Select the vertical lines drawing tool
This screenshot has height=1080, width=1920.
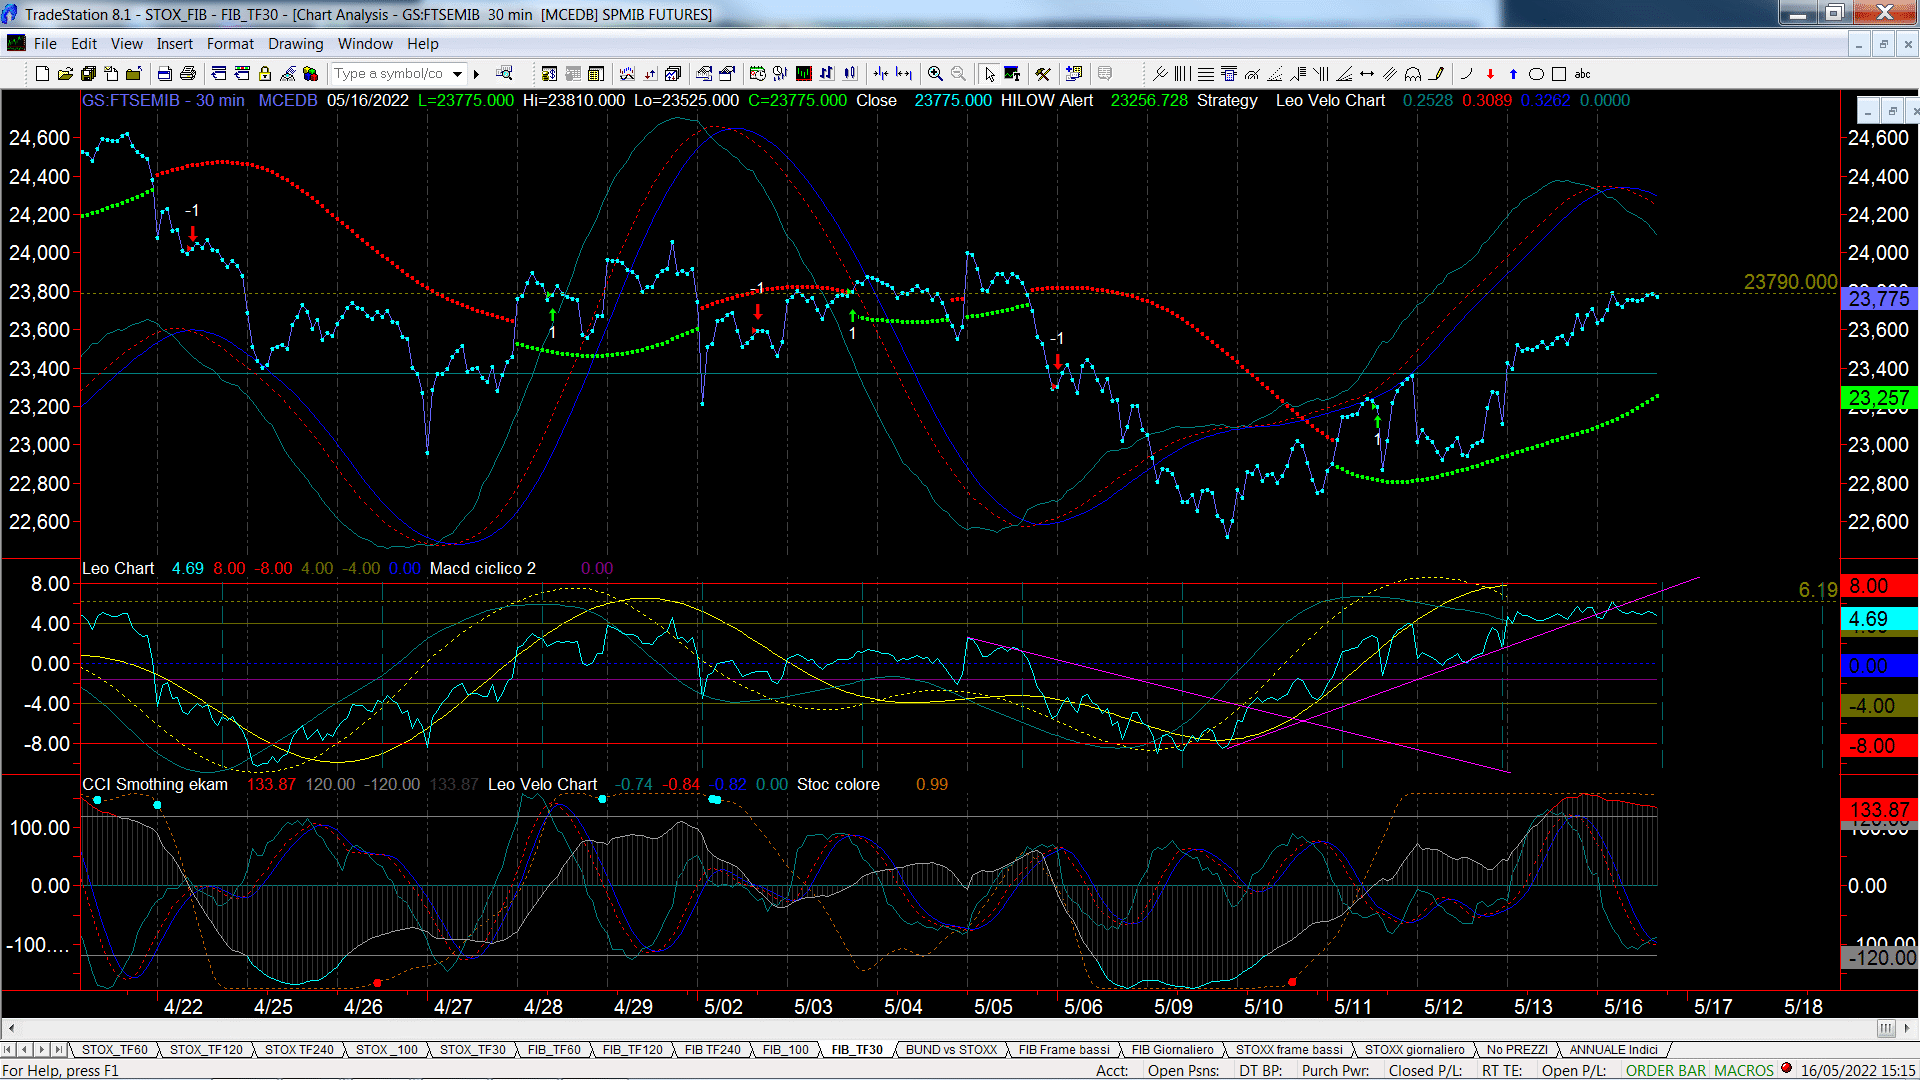[1183, 74]
